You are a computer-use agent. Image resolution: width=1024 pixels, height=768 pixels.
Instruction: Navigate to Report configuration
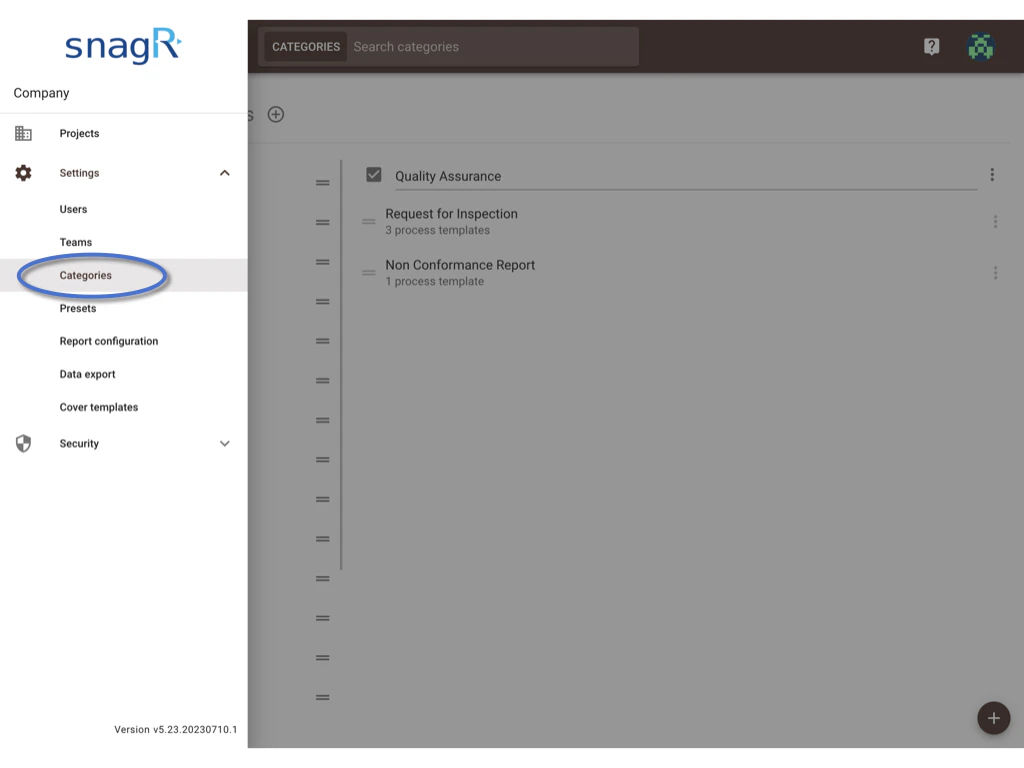pos(108,341)
